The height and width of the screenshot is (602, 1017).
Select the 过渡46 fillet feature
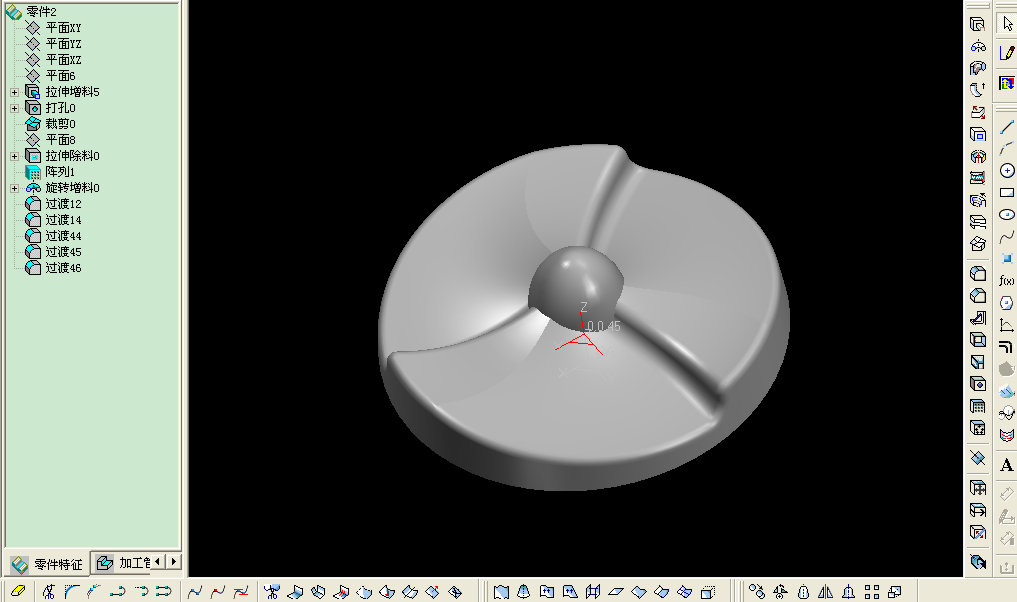[63, 268]
